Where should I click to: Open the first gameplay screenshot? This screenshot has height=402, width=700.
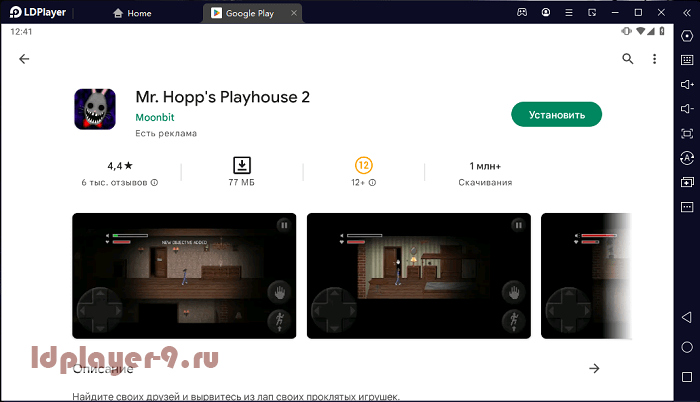tap(184, 276)
